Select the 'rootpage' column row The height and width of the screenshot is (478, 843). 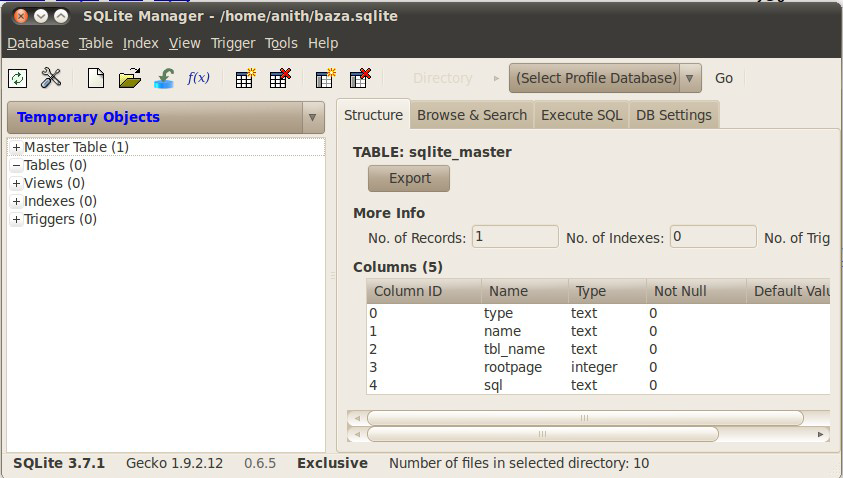pyautogui.click(x=598, y=367)
